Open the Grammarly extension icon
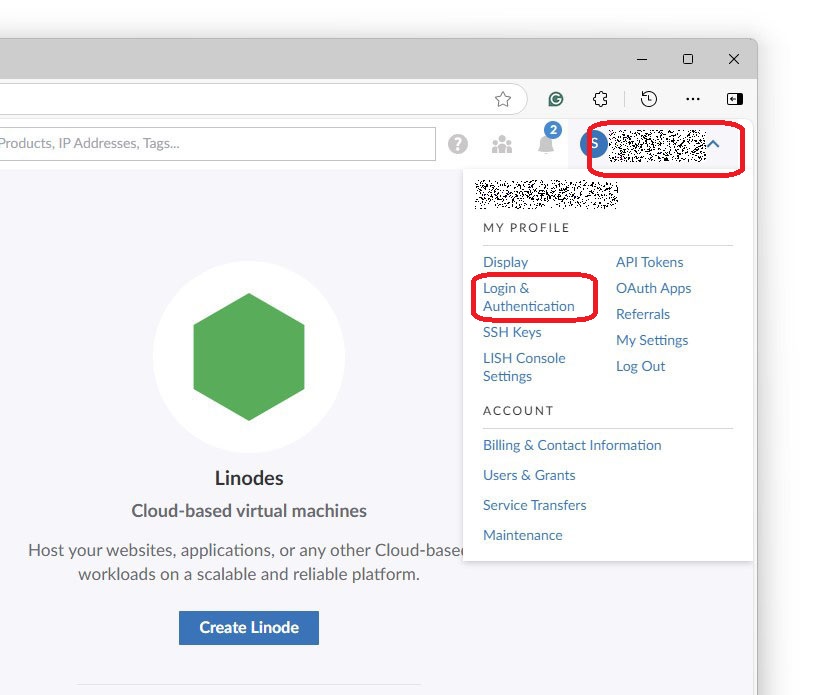Screen dimensions: 822x695 556,99
